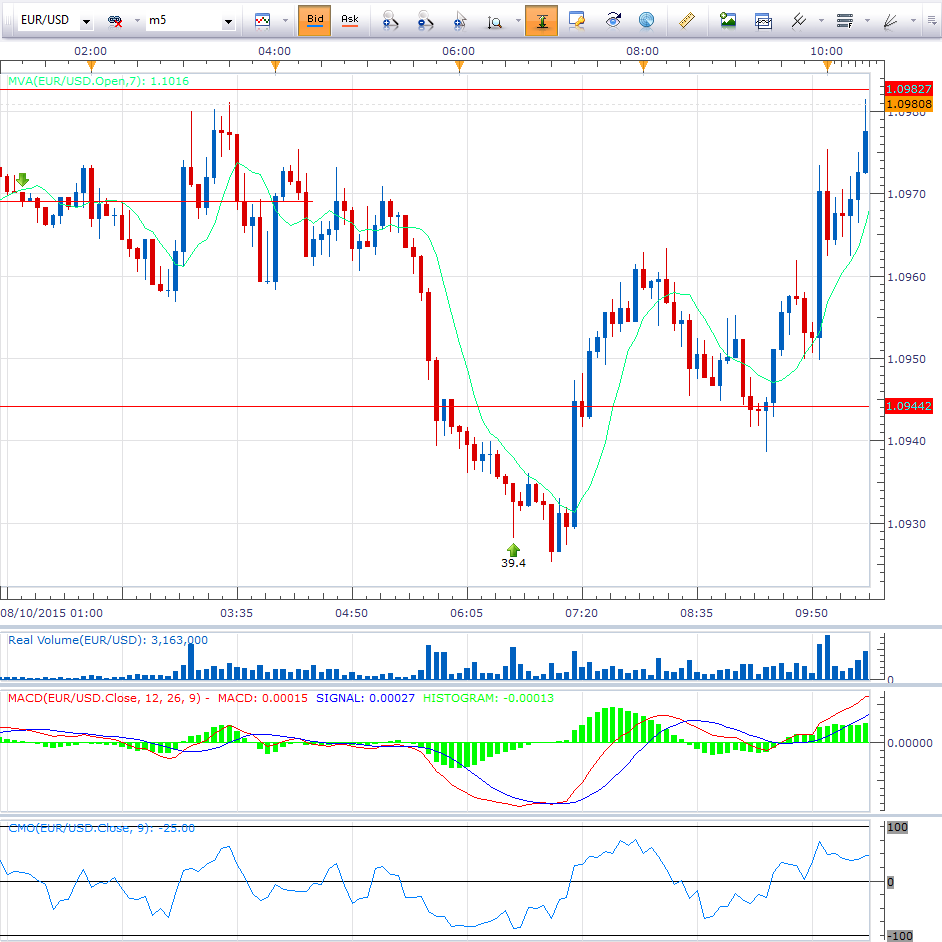Toggle the vertical auto-scale button
Image resolution: width=942 pixels, height=942 pixels.
(541, 20)
